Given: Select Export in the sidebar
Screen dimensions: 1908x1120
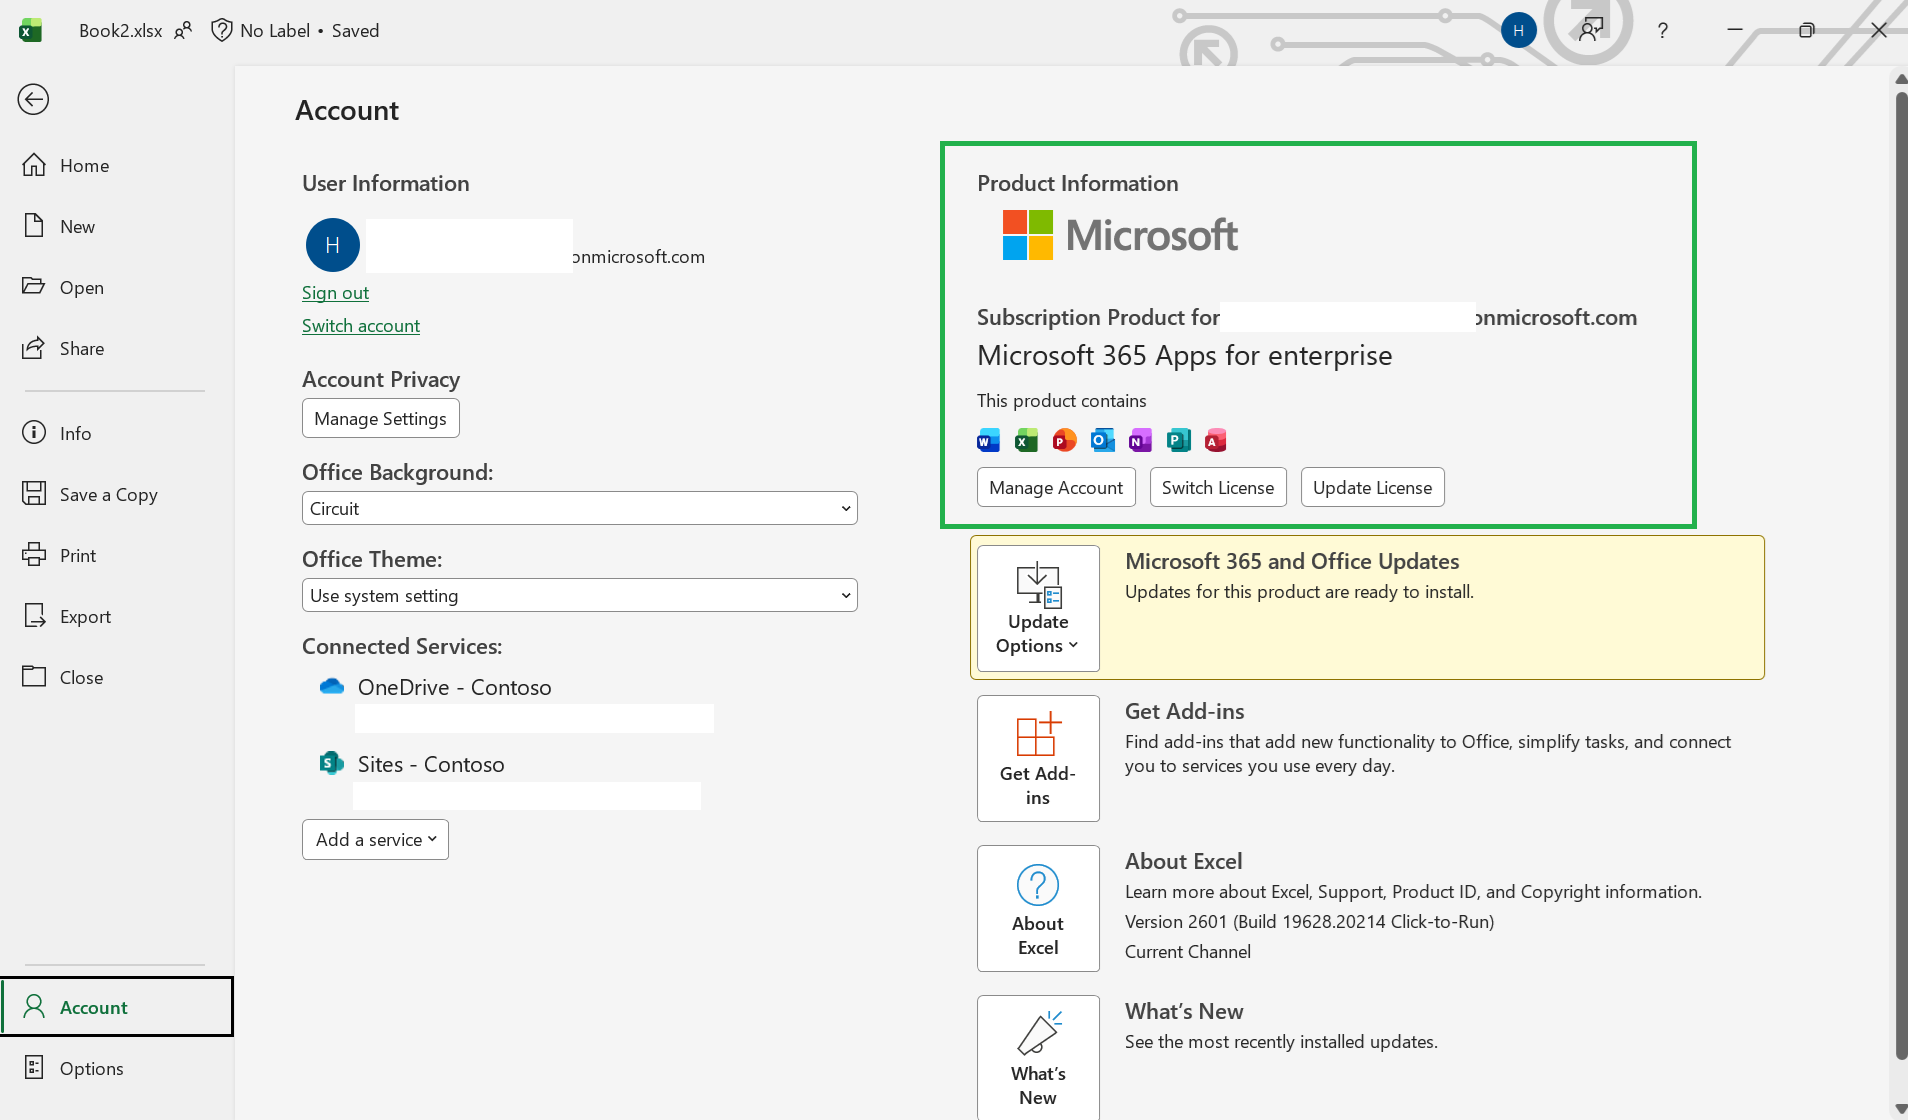Looking at the screenshot, I should point(116,617).
